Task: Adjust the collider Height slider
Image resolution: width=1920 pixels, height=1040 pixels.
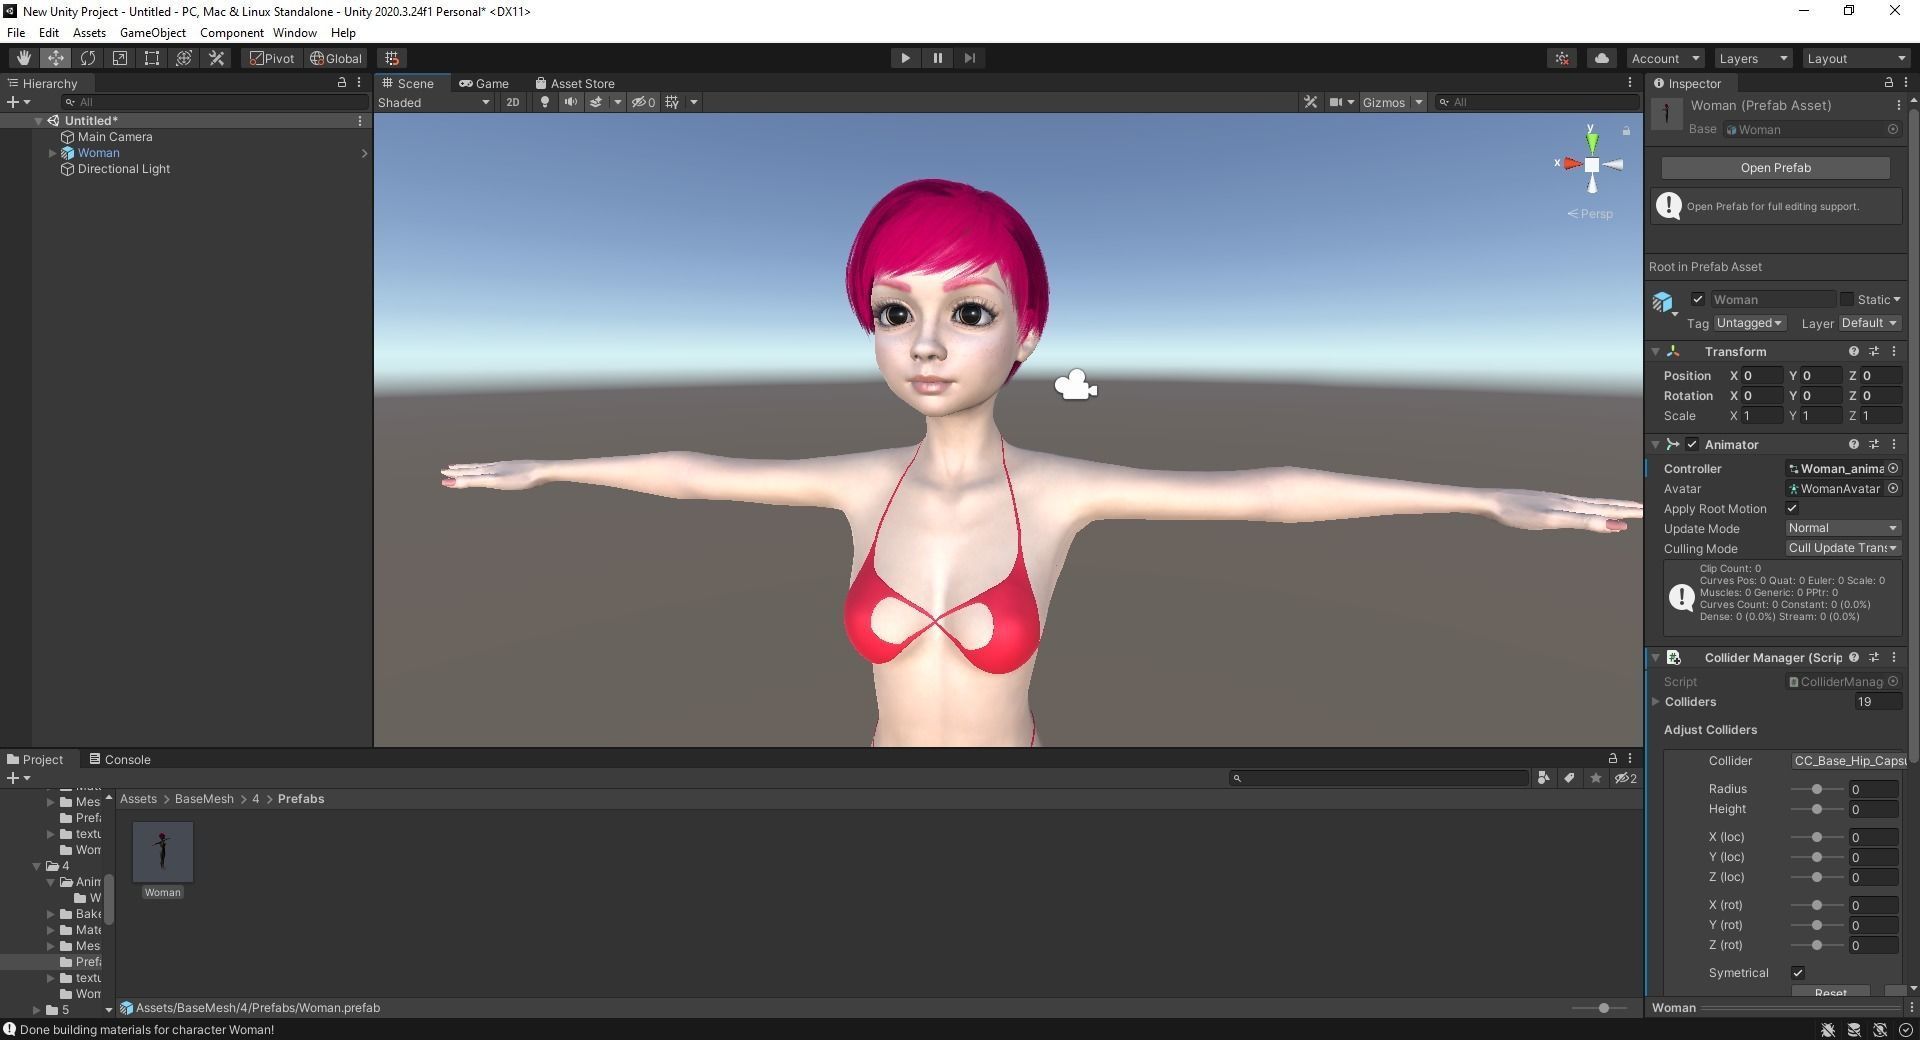Action: [1816, 810]
